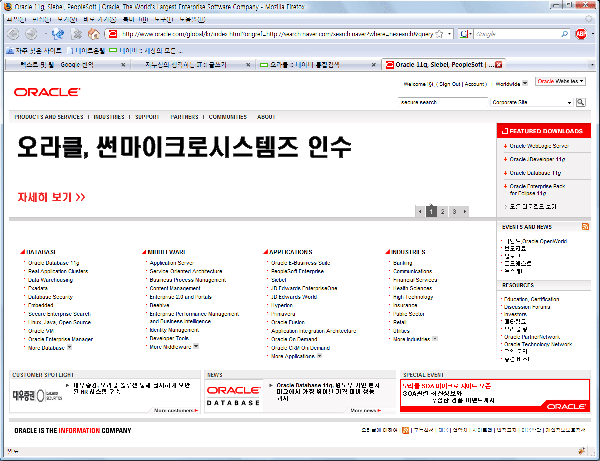The height and width of the screenshot is (461, 600).
Task: Go forward with the browser Forward arrow
Action: click(x=31, y=34)
